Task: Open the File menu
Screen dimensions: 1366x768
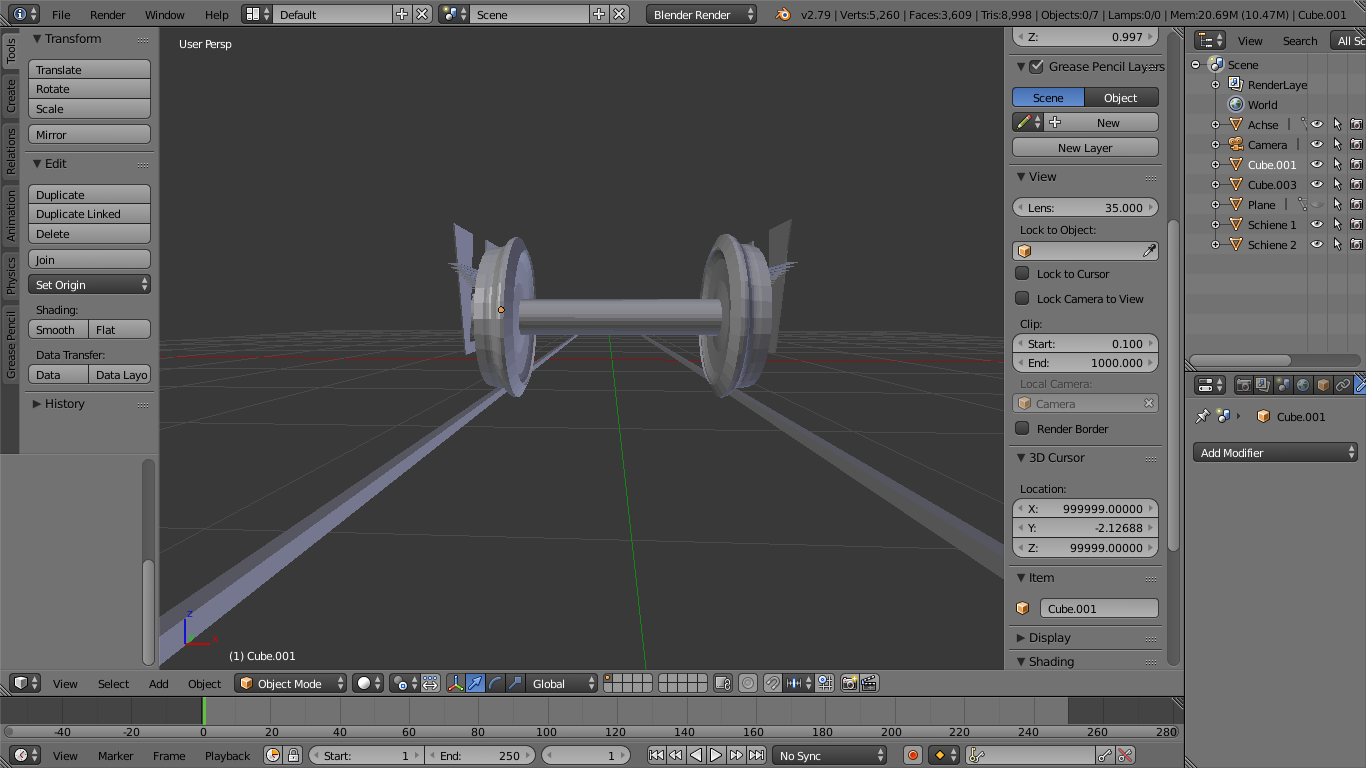Action: [x=61, y=15]
